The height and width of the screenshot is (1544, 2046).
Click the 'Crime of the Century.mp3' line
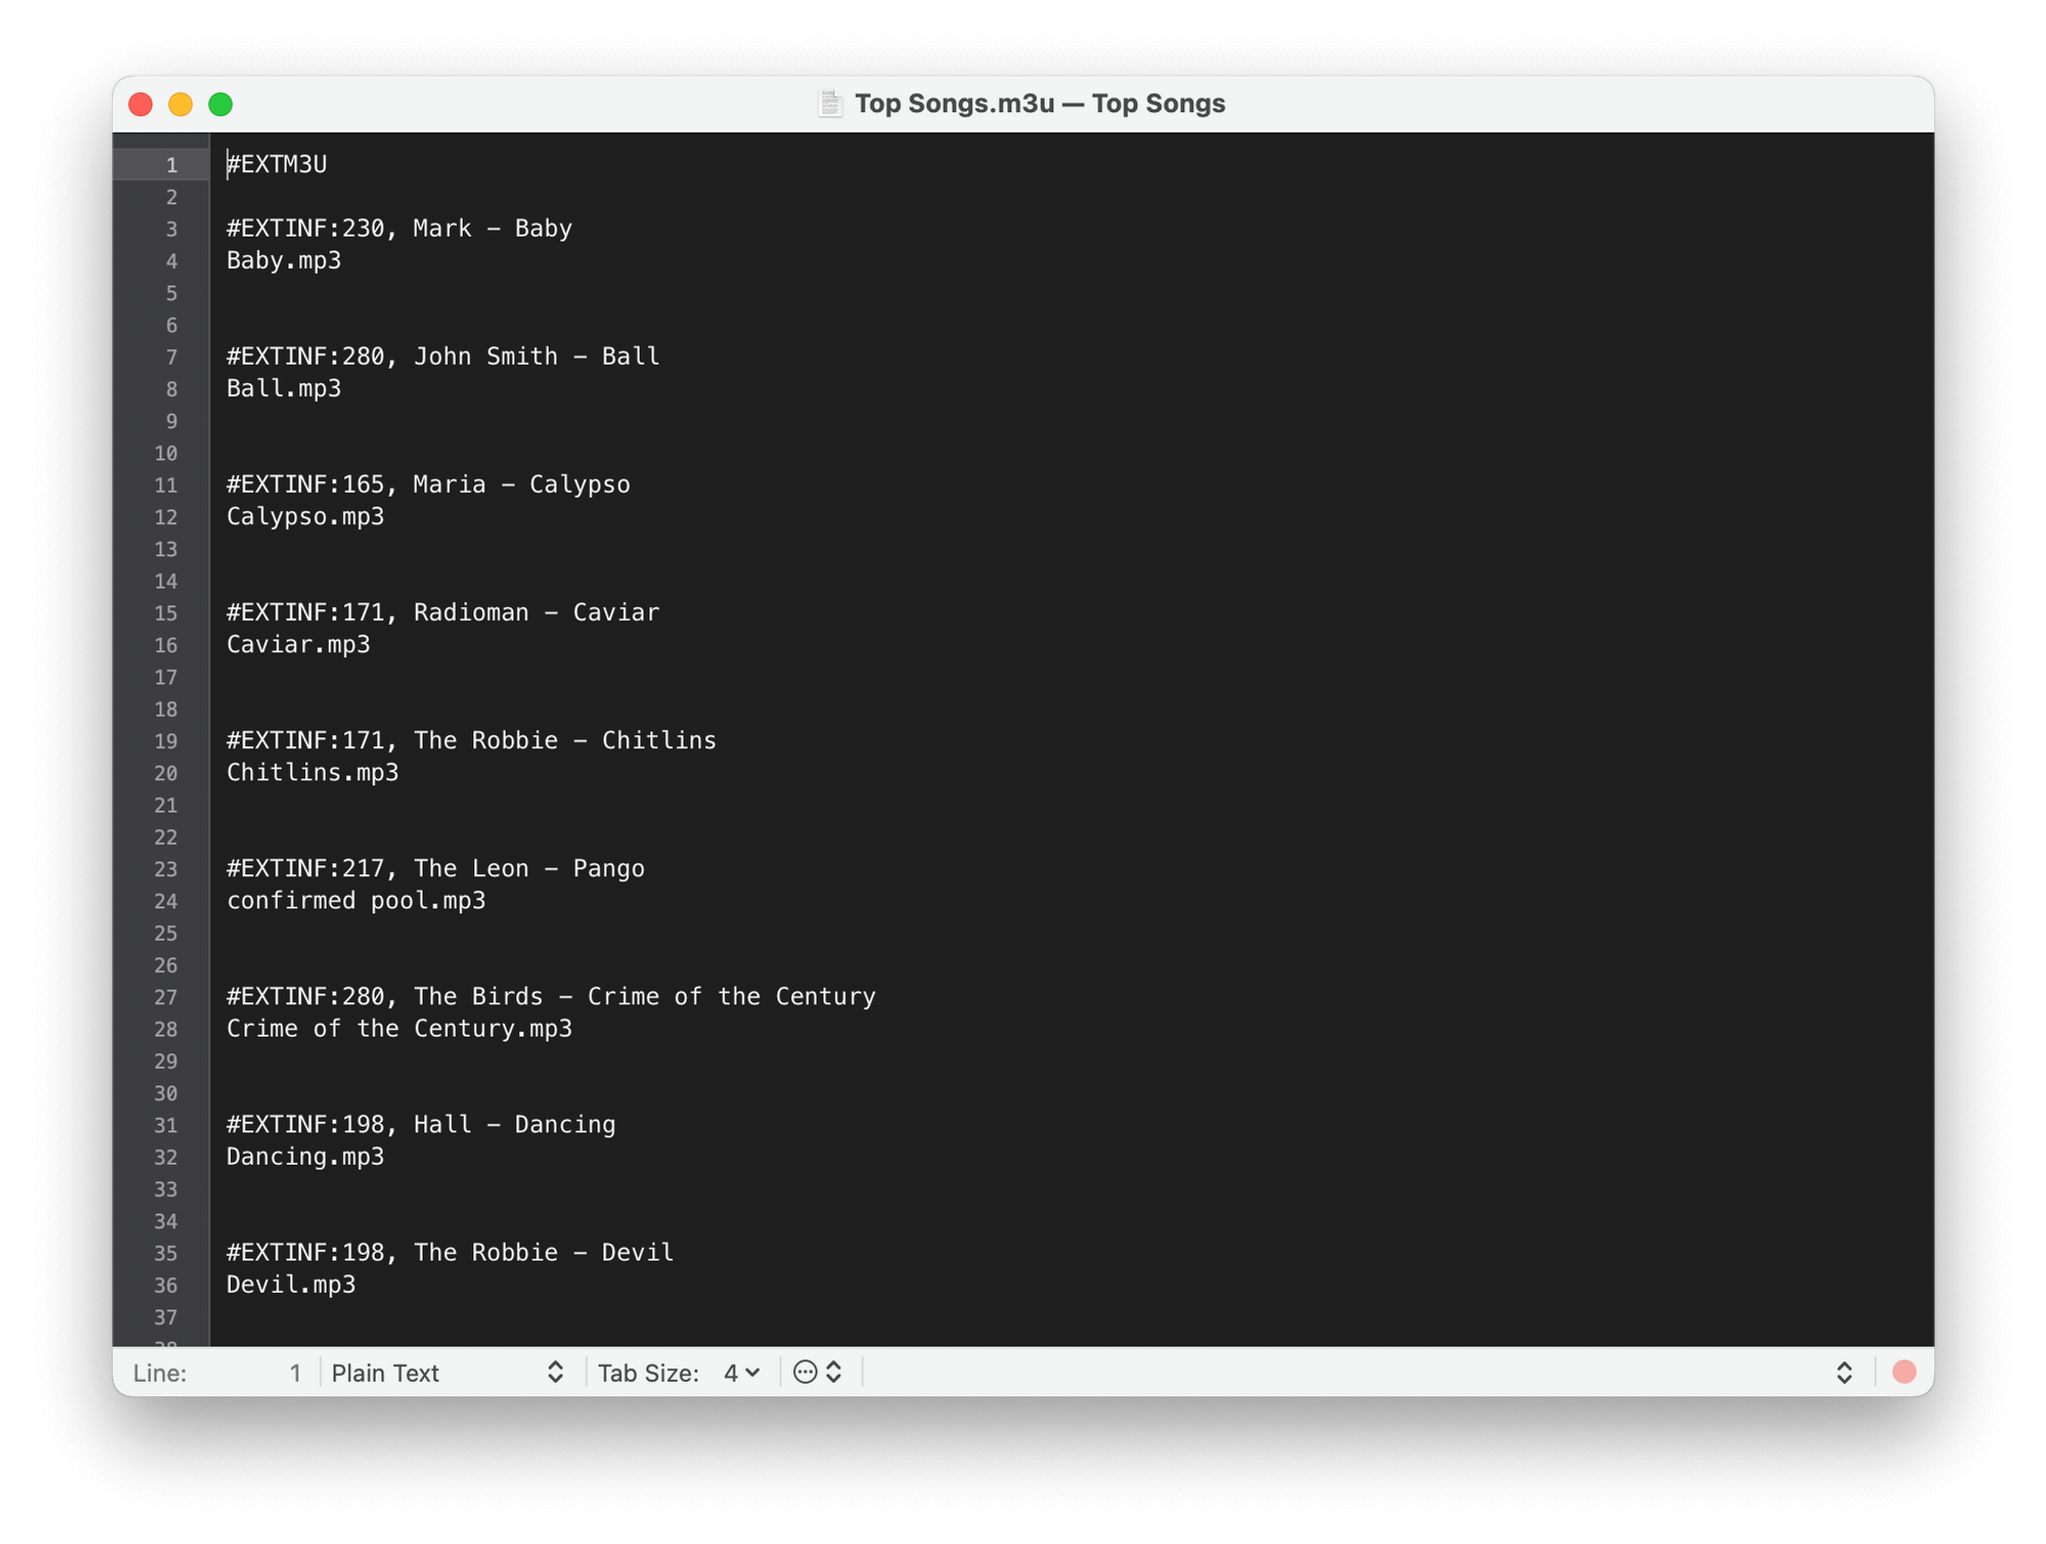coord(399,1028)
